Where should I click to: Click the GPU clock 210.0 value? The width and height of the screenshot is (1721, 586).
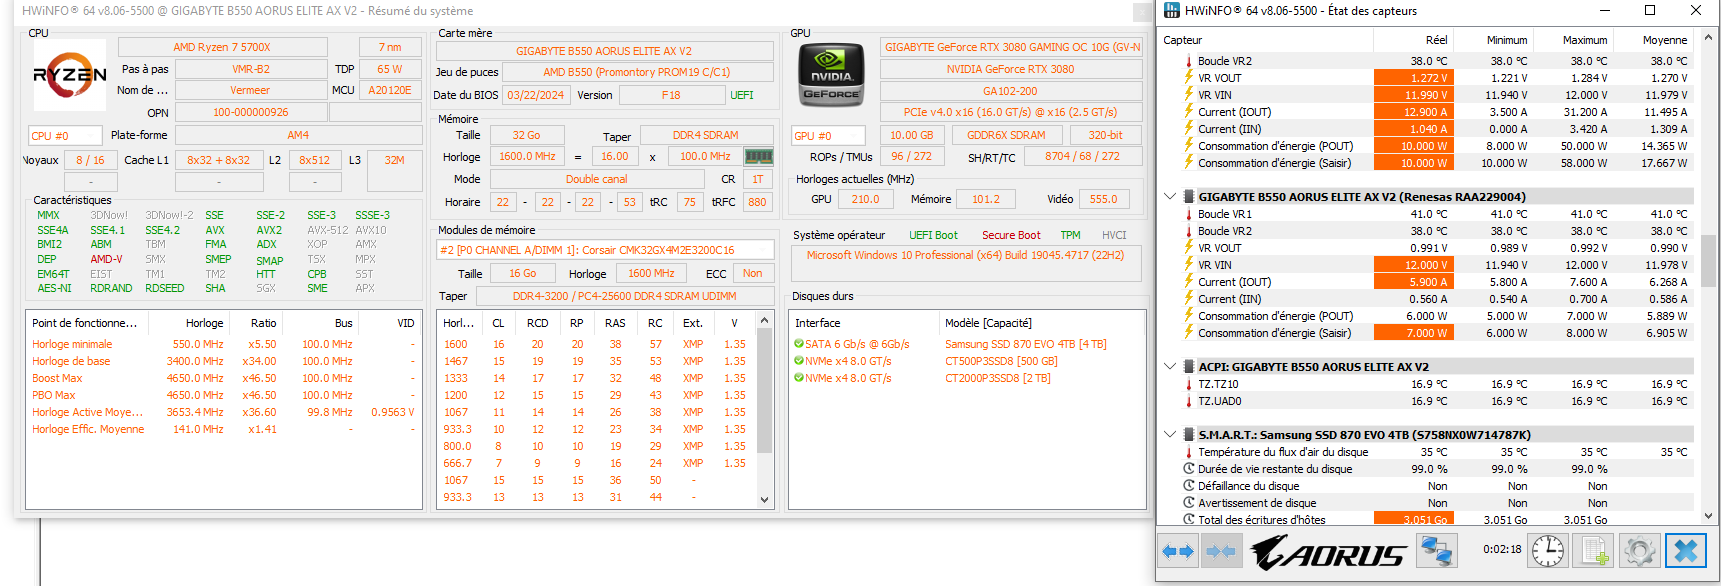coord(866,199)
